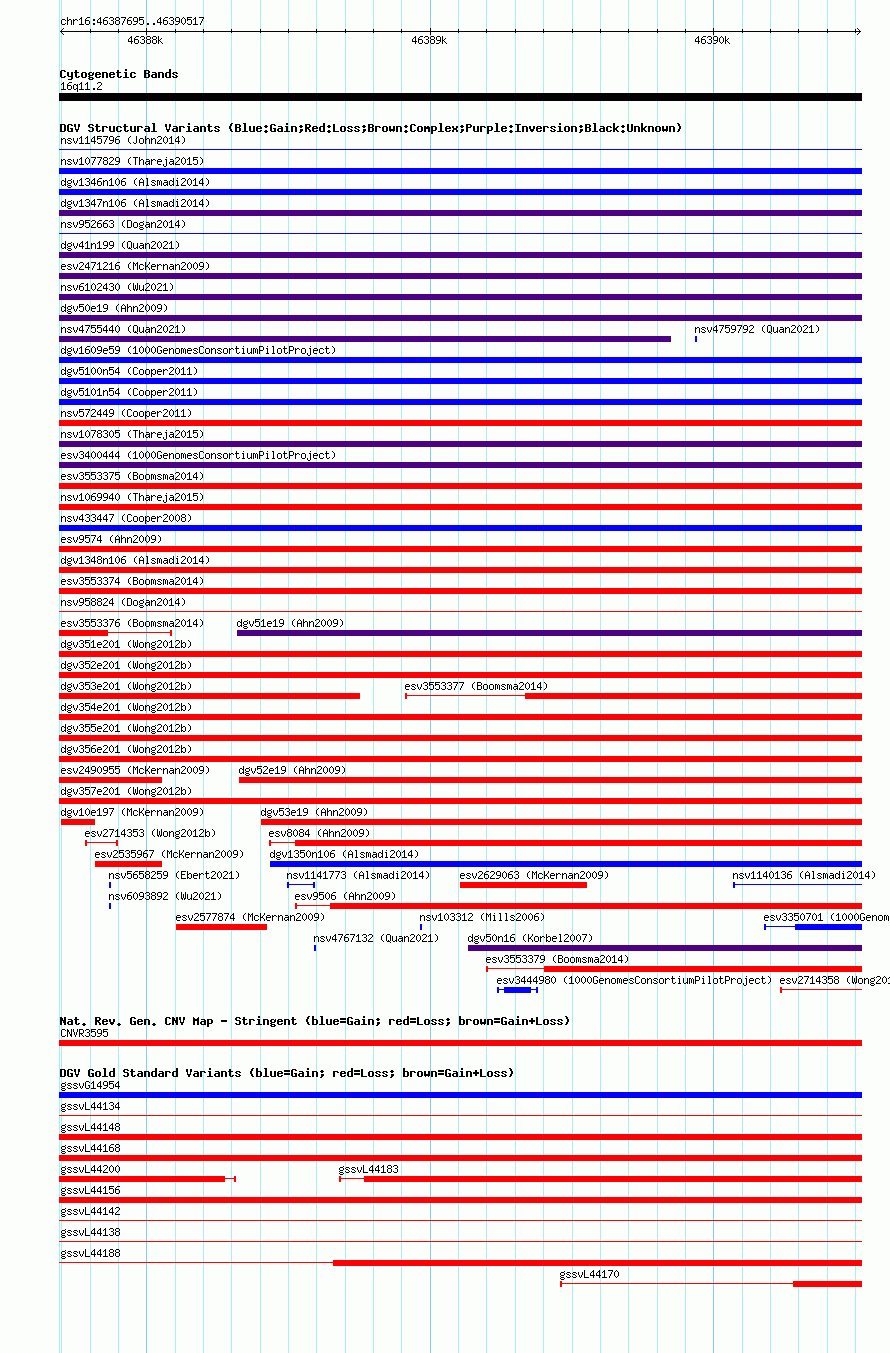
Task: Click dgv353e201 (Wong2012b) label
Action: 126,686
